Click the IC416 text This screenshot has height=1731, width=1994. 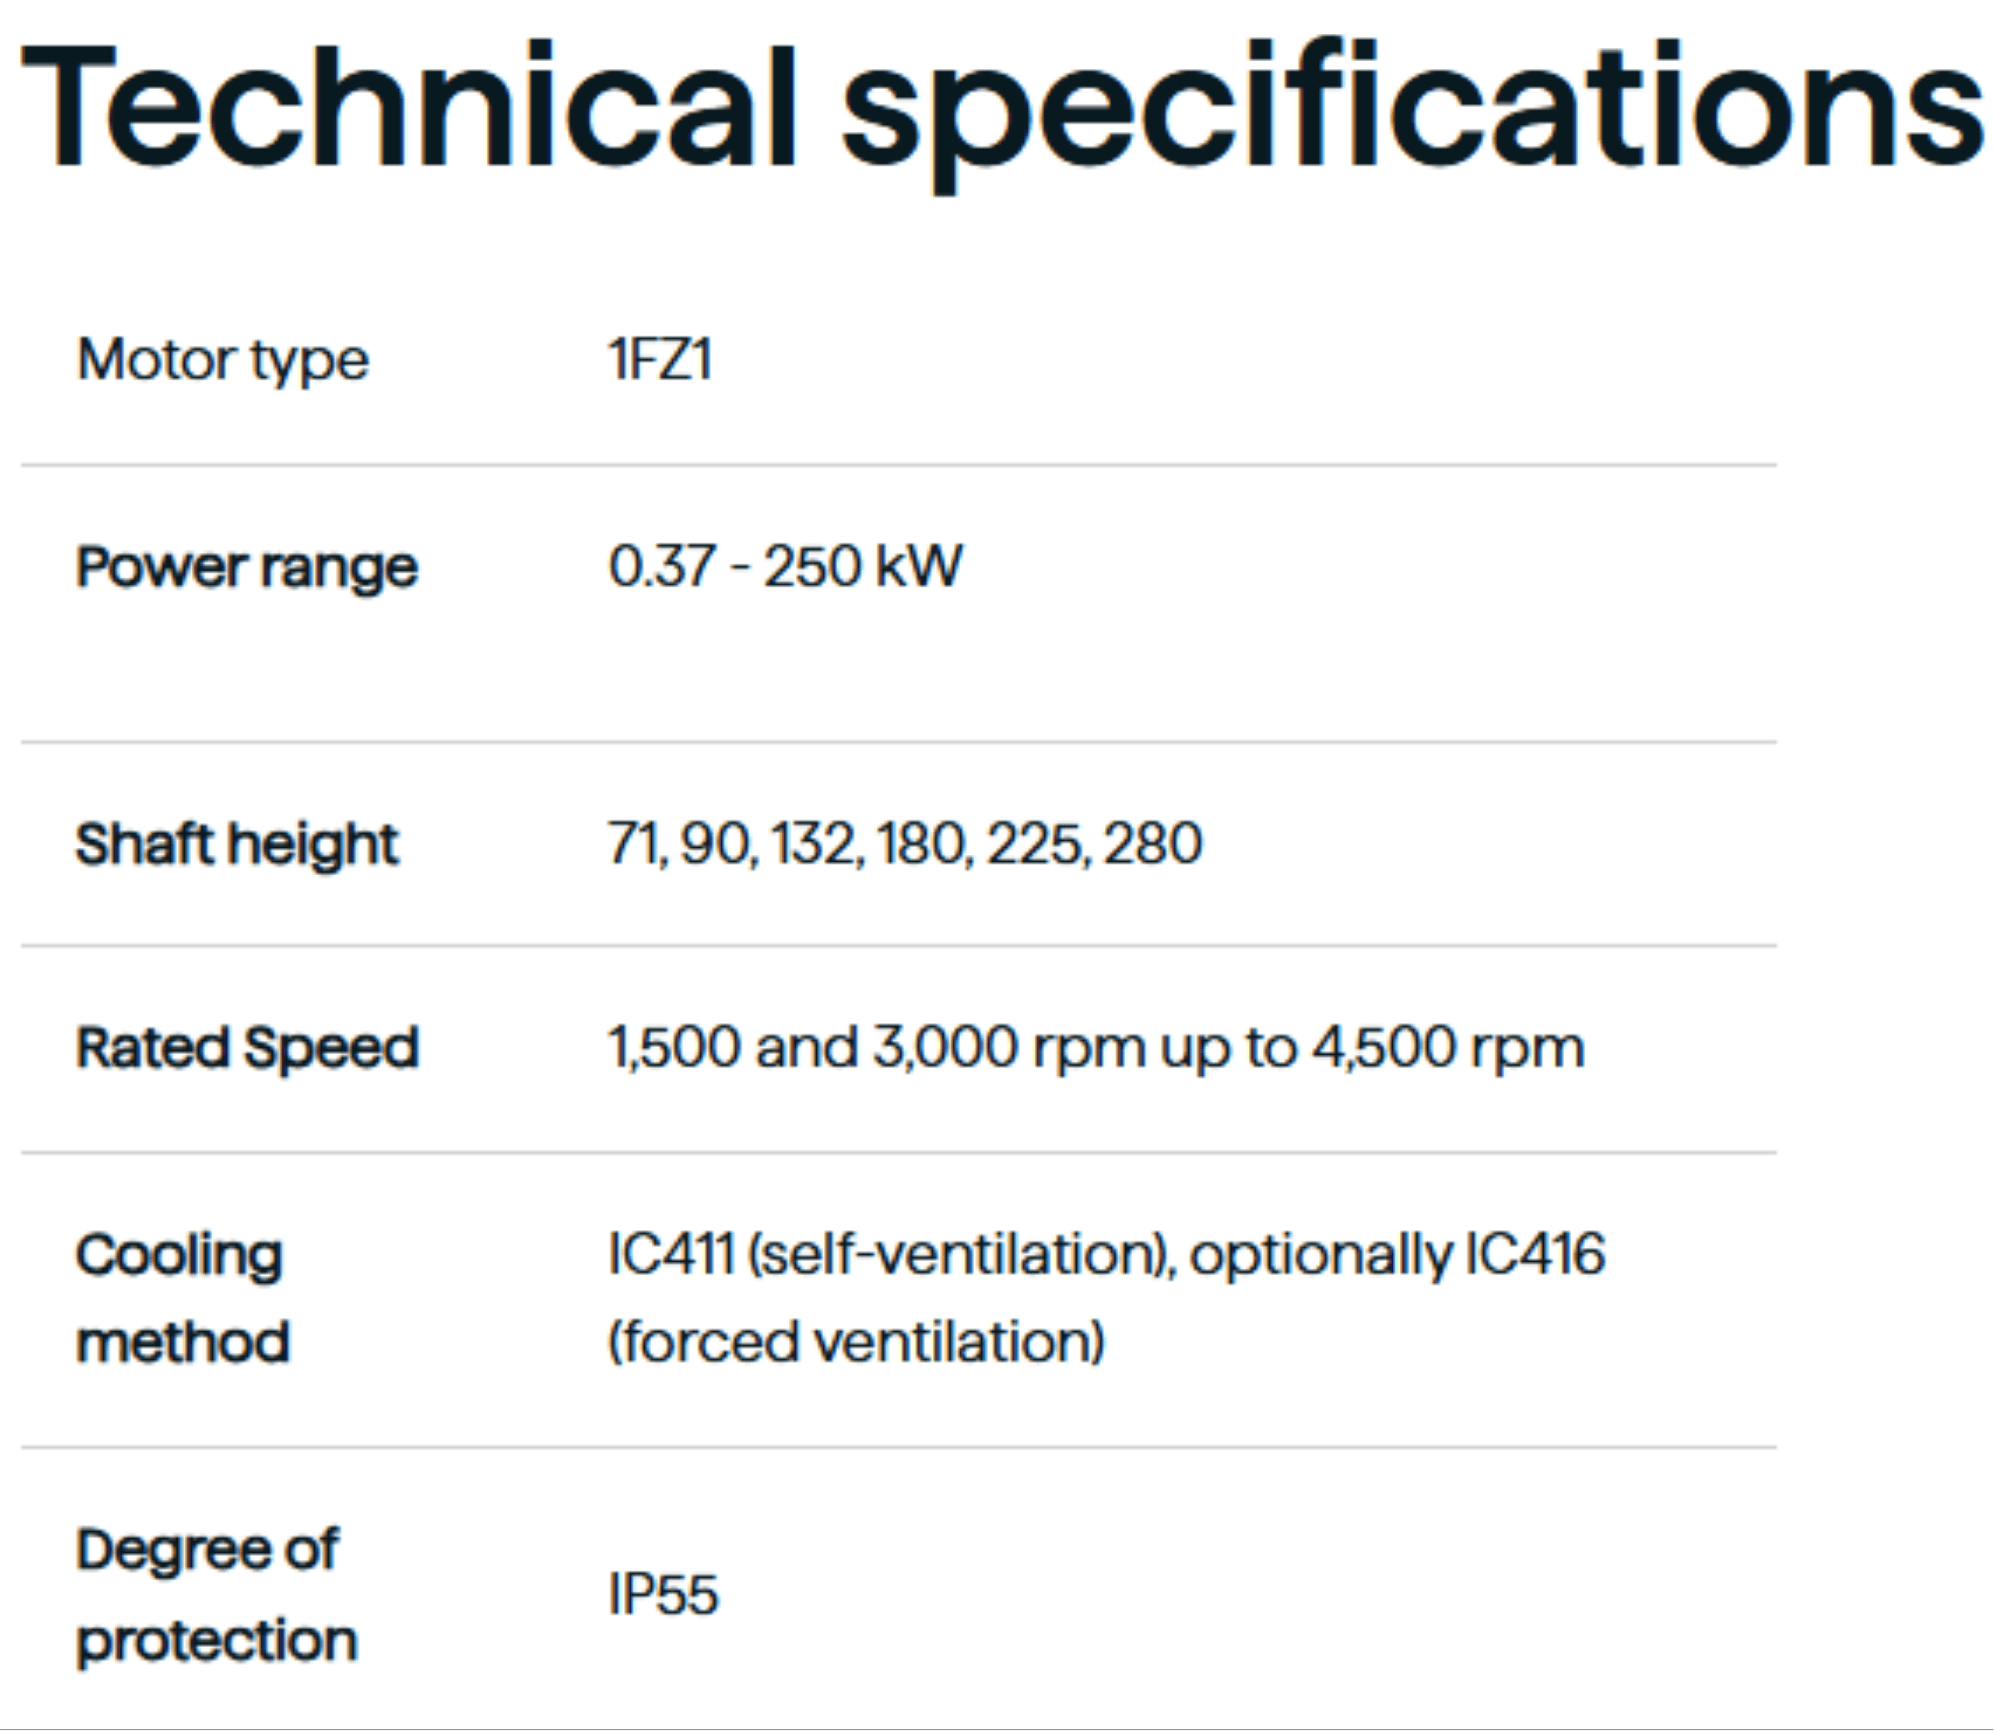pyautogui.click(x=1535, y=1254)
